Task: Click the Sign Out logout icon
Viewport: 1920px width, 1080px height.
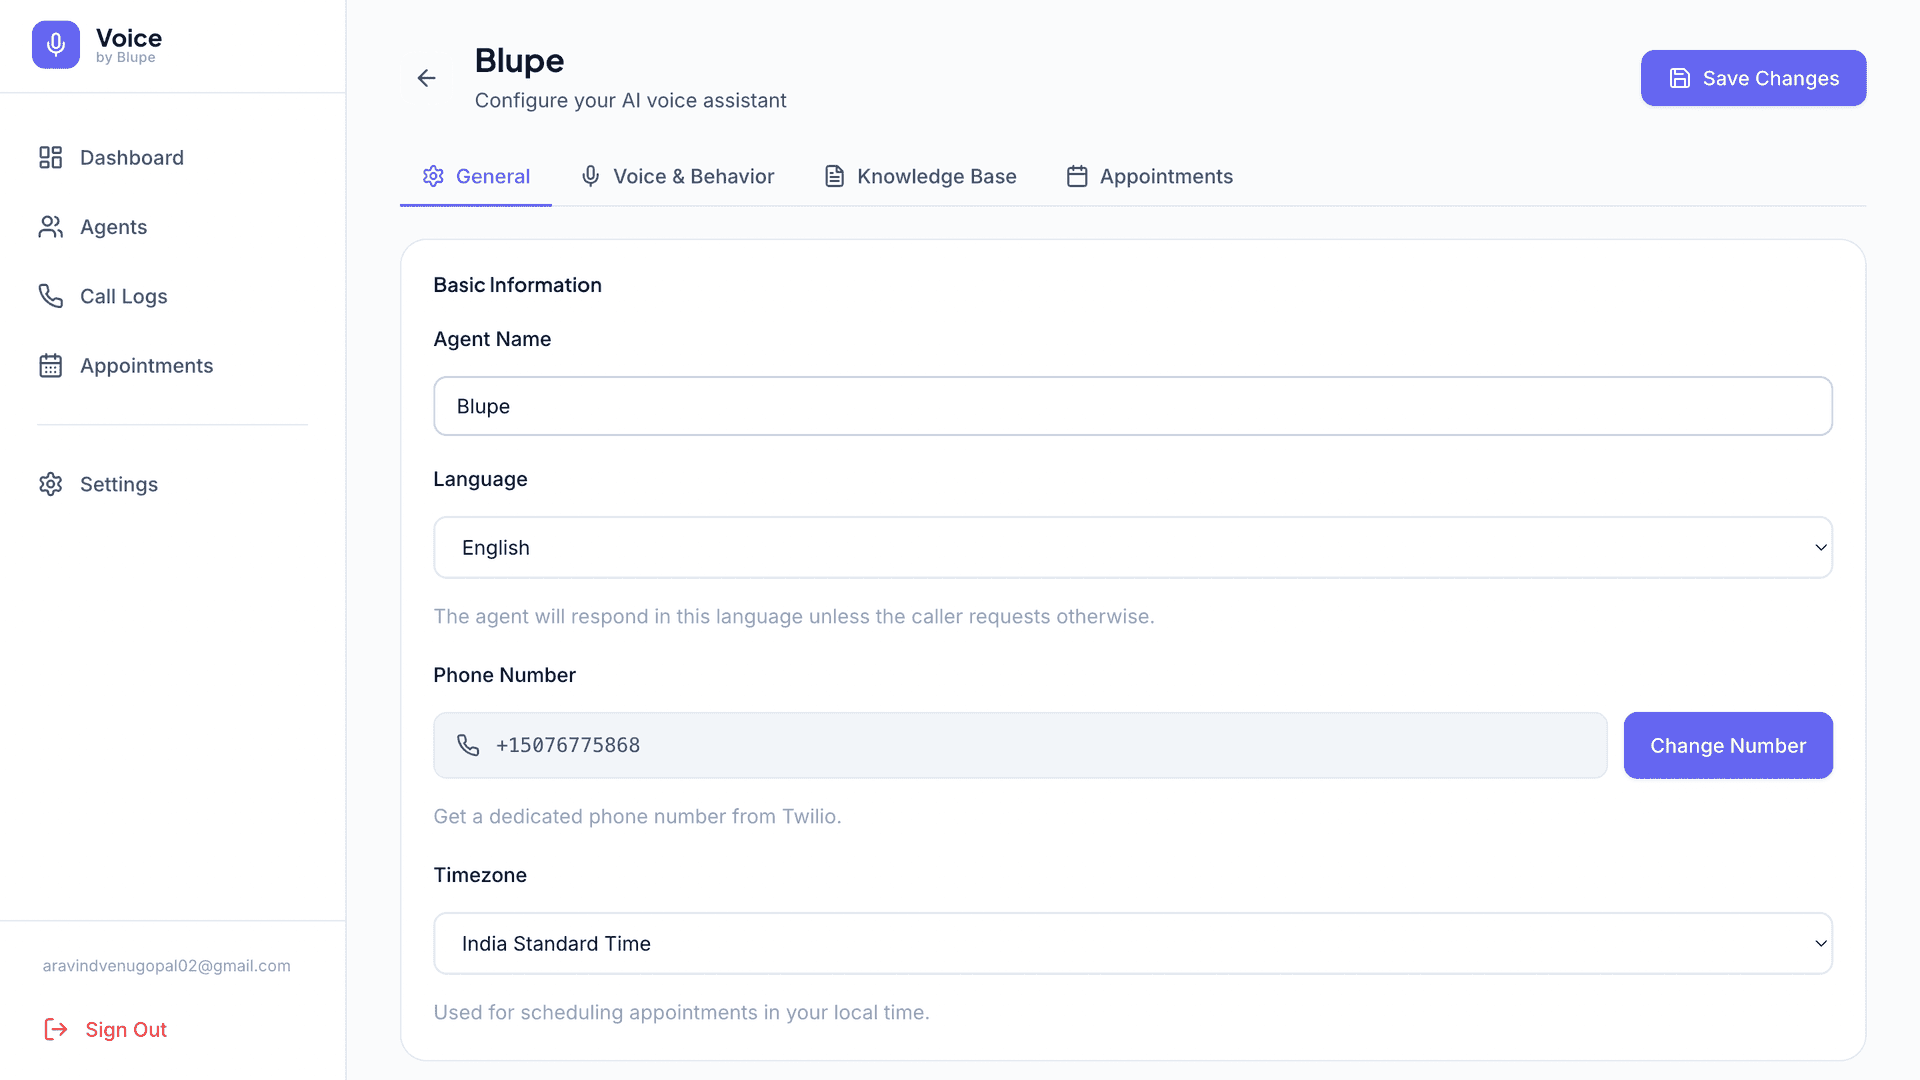Action: [x=56, y=1029]
